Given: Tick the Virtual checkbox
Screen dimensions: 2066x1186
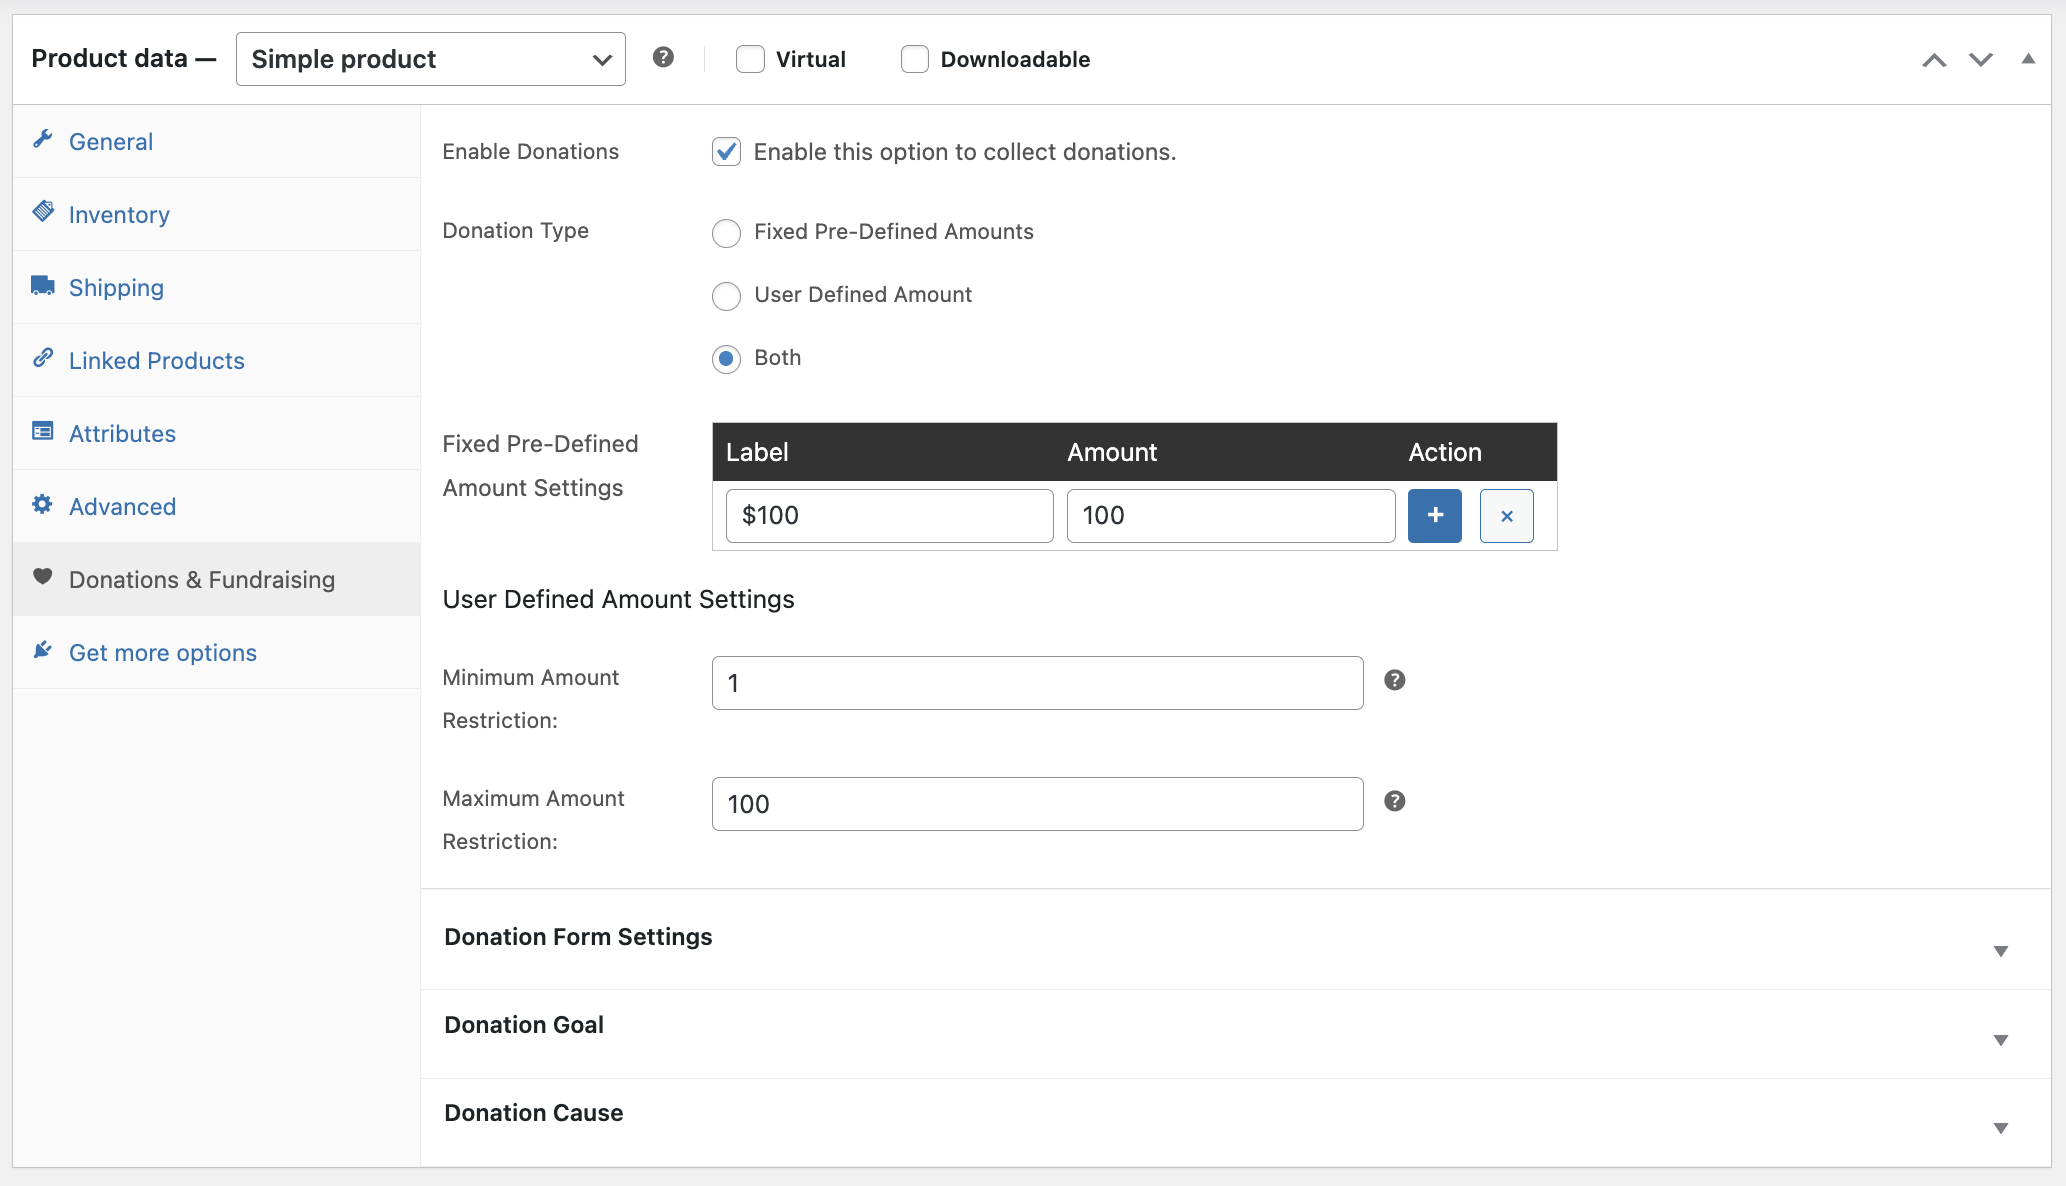Looking at the screenshot, I should tap(750, 59).
